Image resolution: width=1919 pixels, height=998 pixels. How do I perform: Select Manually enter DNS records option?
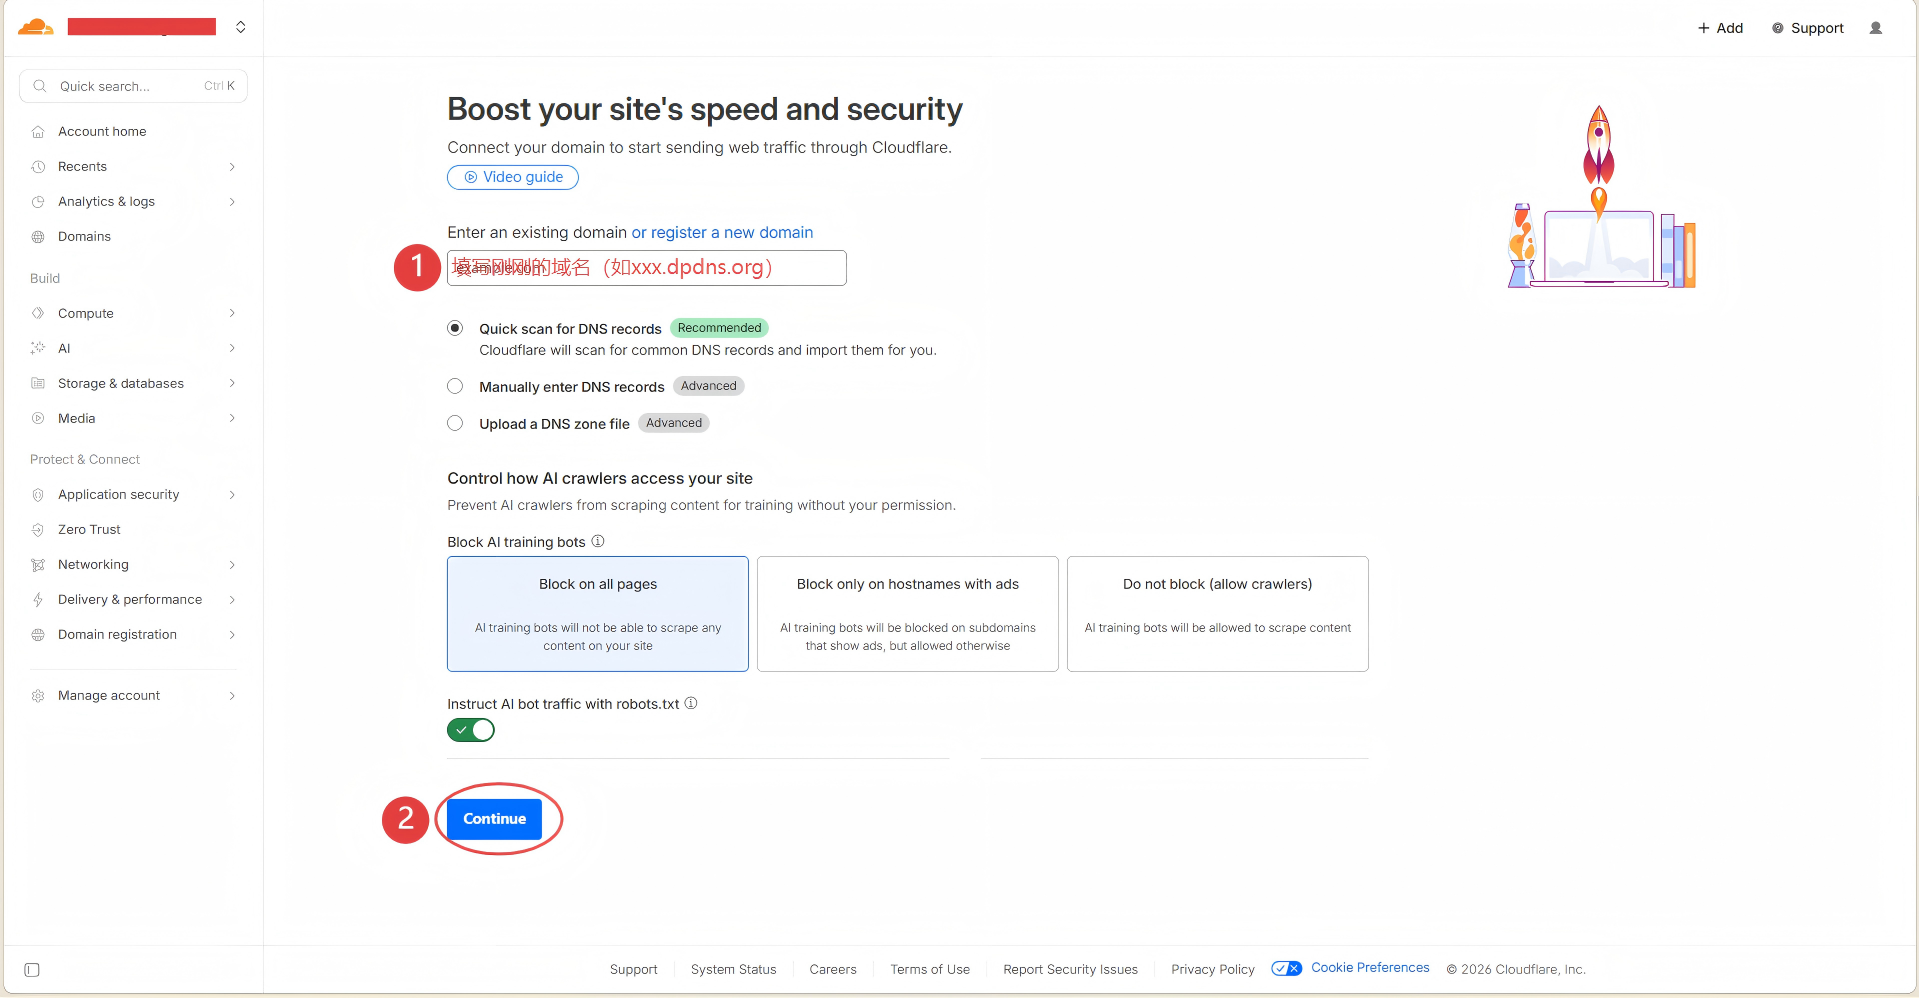coord(455,386)
